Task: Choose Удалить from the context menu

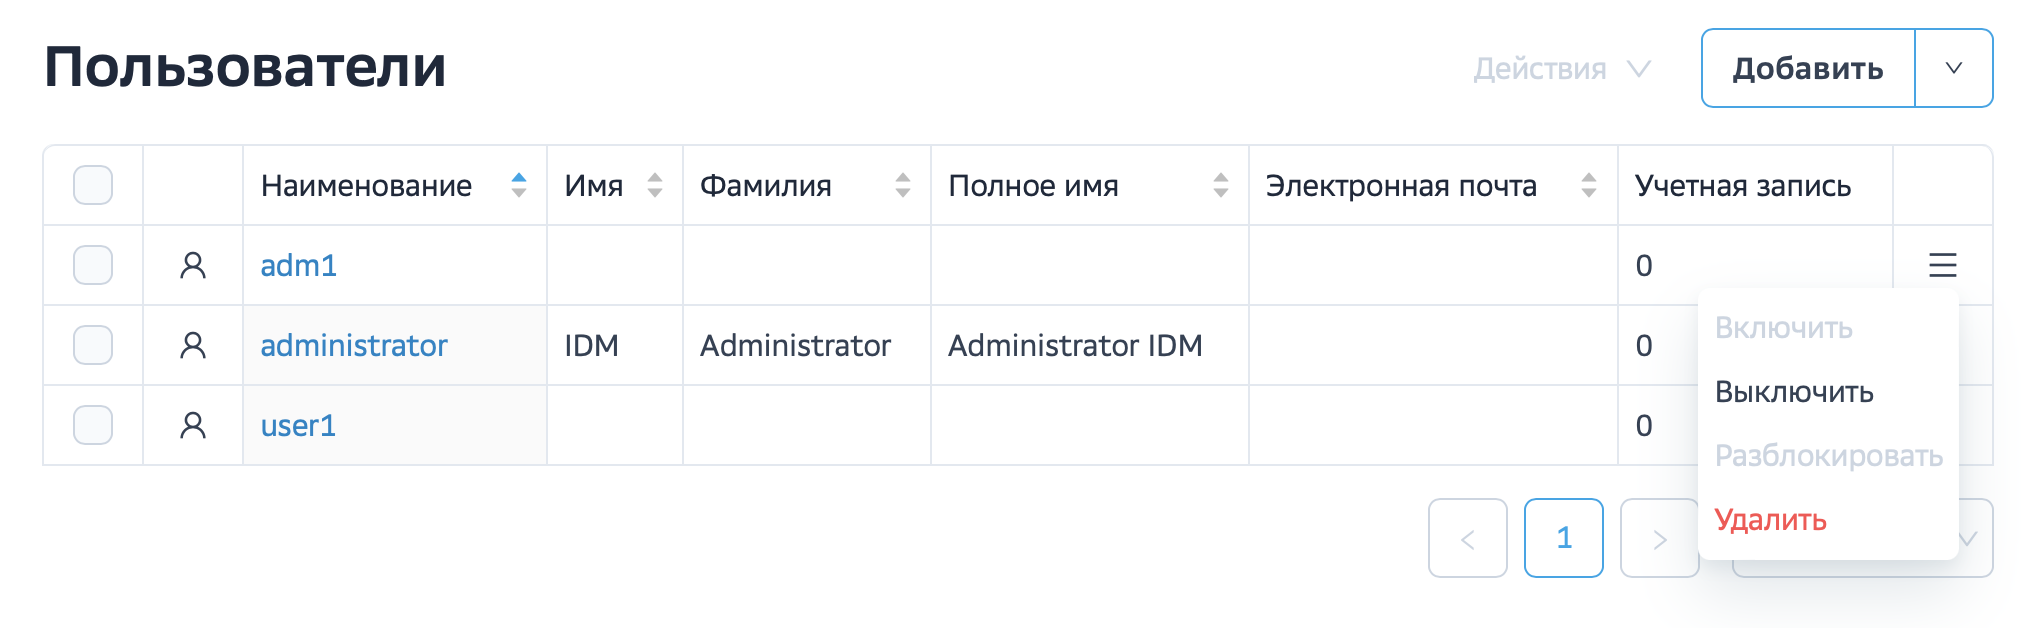Action: click(1770, 520)
